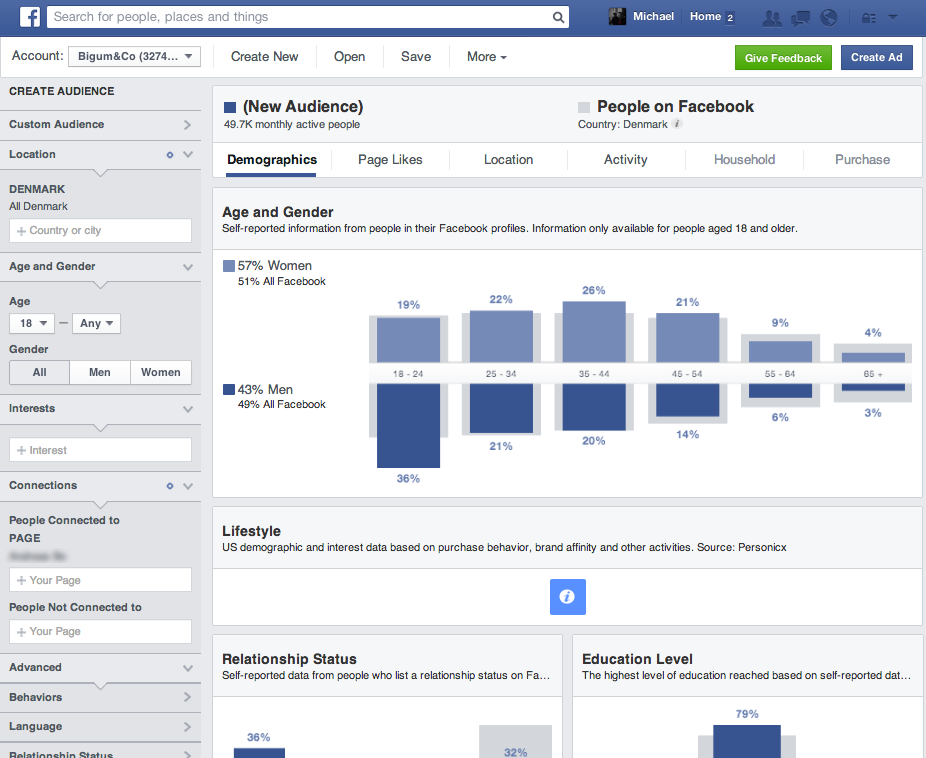Expand the Language section
The image size is (926, 758).
pos(100,727)
